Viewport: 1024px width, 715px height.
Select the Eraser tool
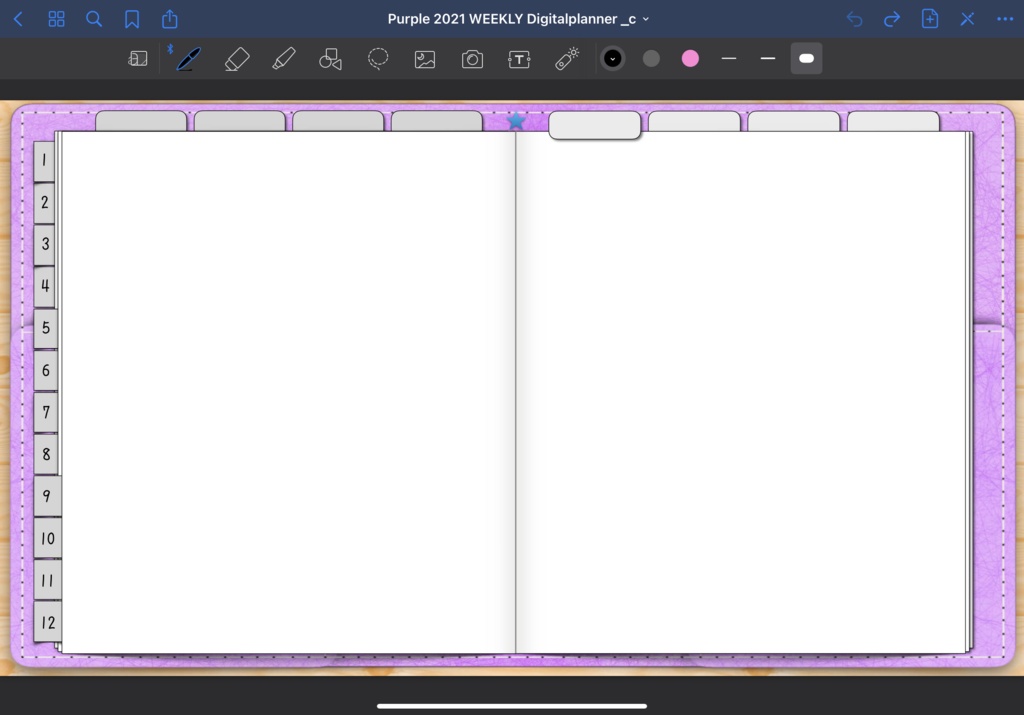coord(237,59)
